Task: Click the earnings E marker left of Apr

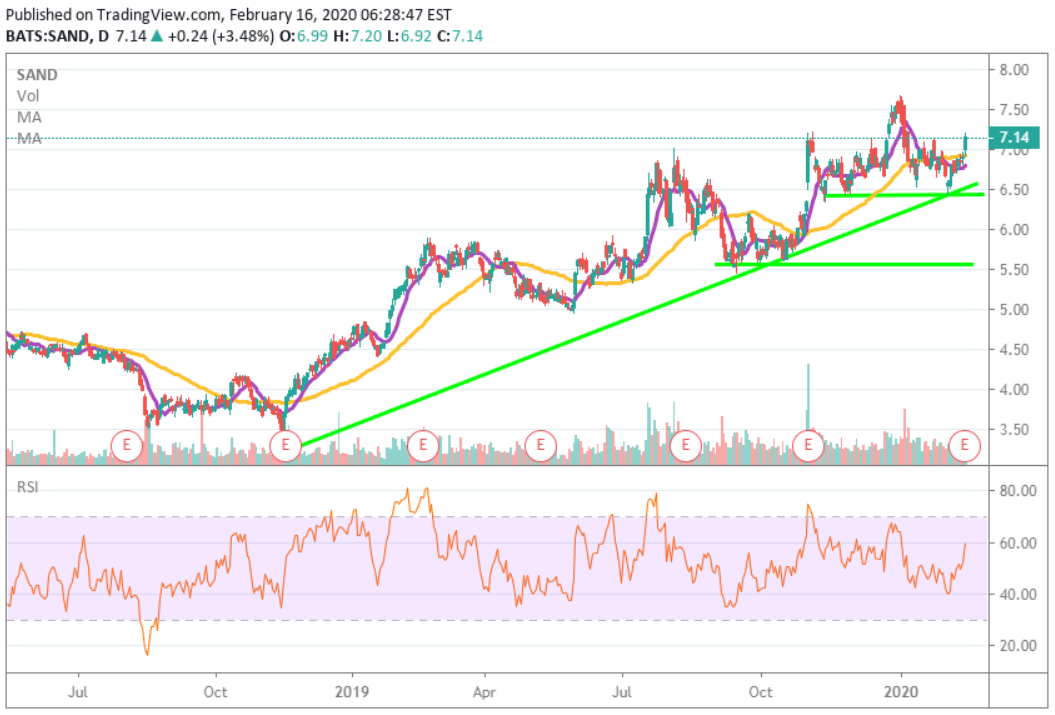Action: [x=422, y=445]
